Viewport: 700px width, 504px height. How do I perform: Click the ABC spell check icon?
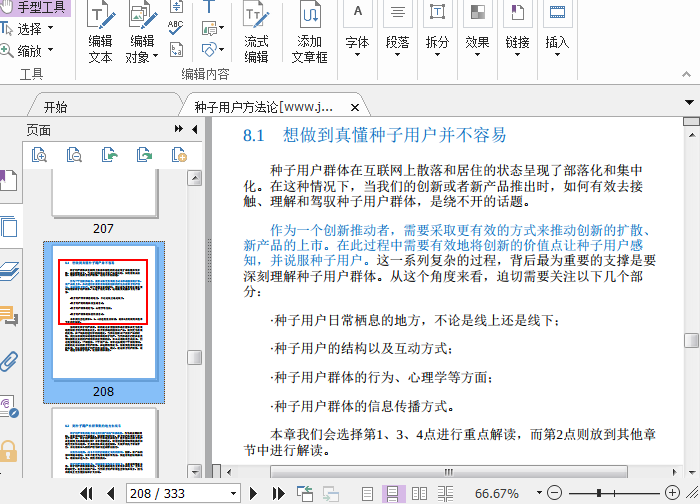[175, 28]
